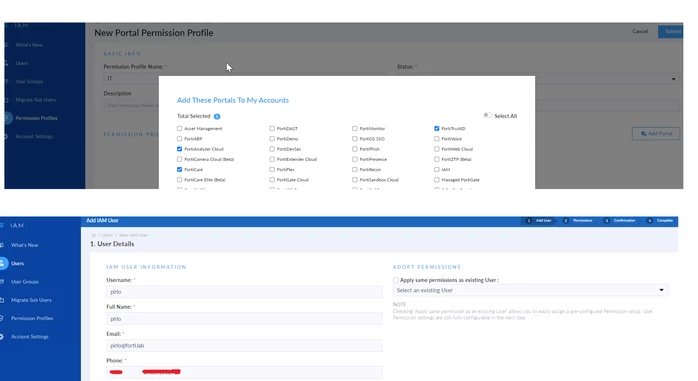Check the FortiABP portal checkbox

click(x=179, y=139)
